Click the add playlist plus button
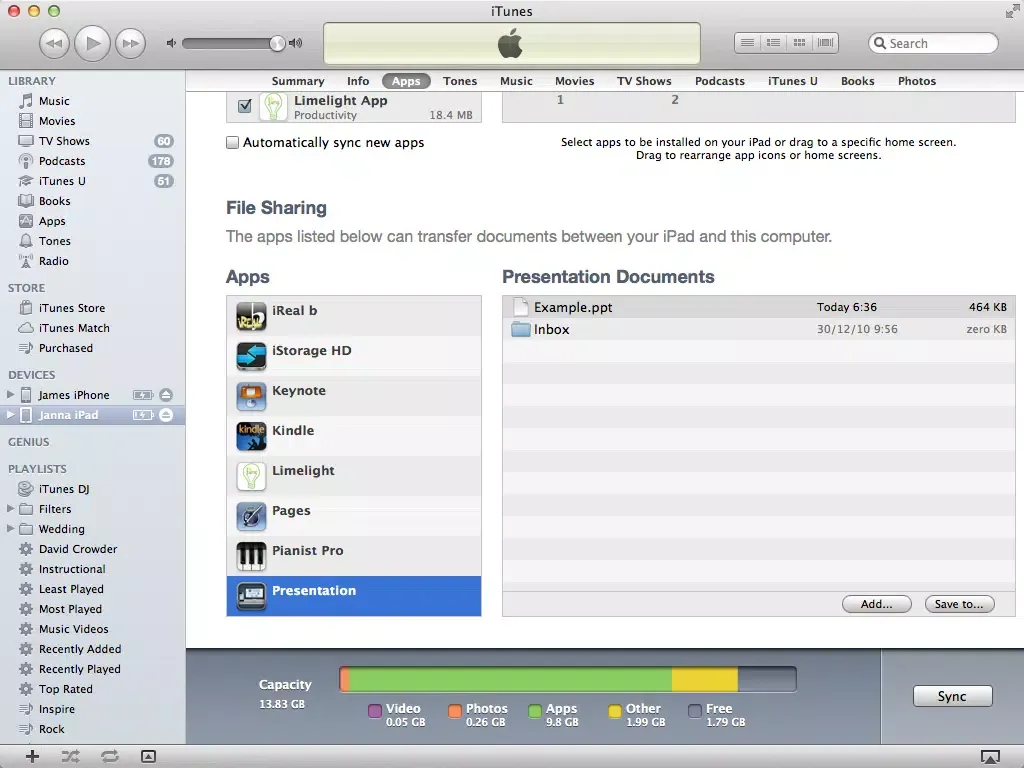 click(x=32, y=756)
